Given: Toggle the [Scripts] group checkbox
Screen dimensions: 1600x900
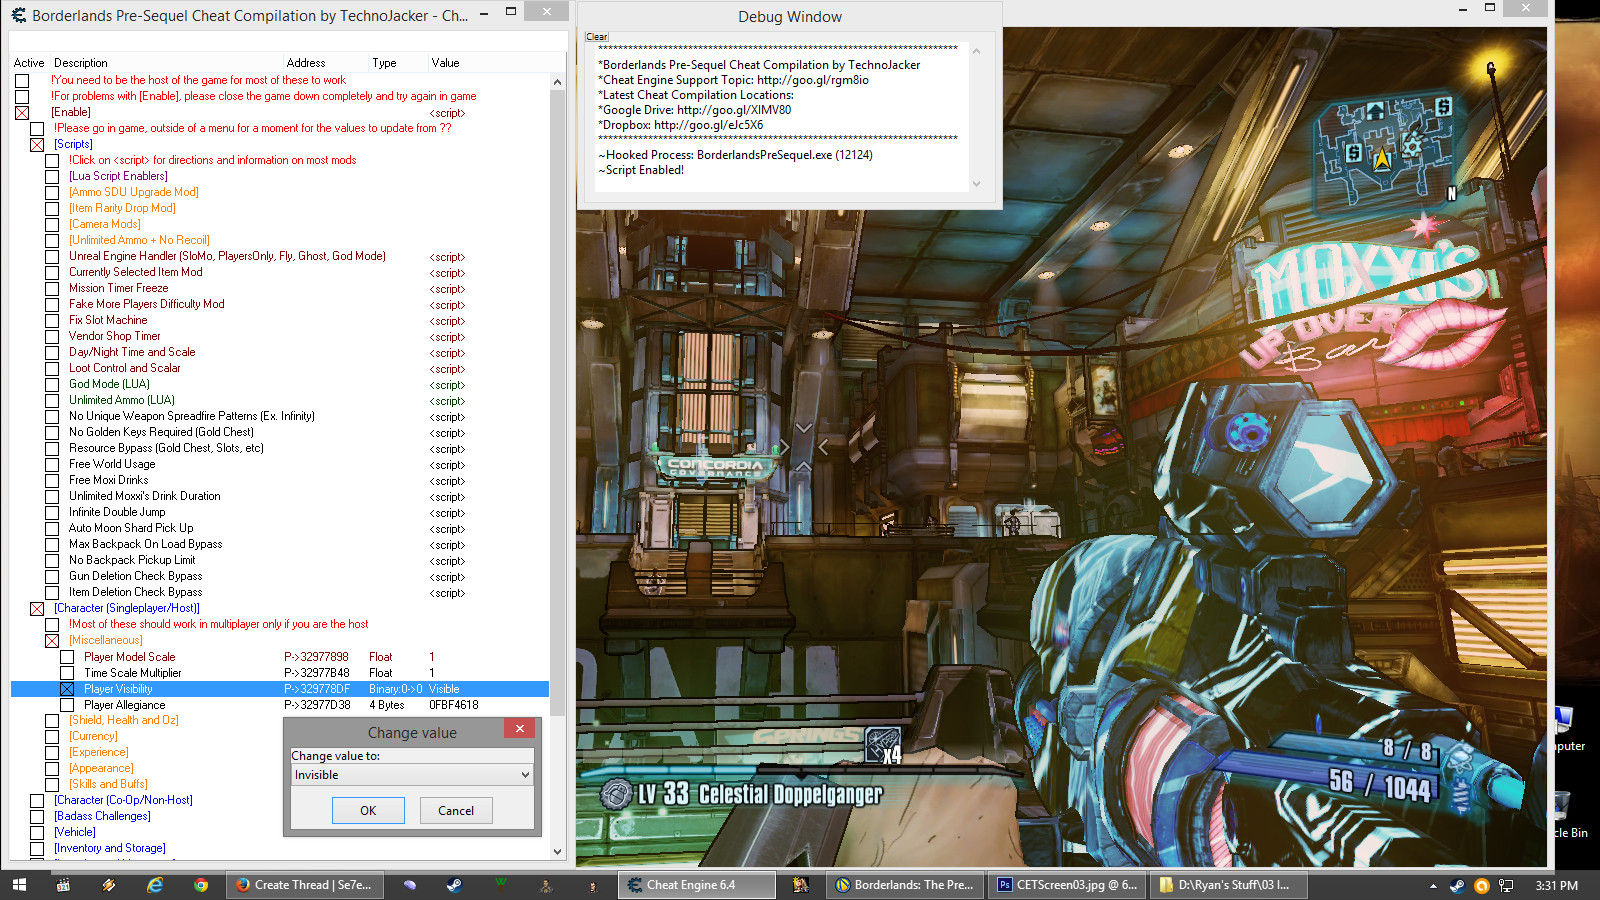Looking at the screenshot, I should (37, 145).
